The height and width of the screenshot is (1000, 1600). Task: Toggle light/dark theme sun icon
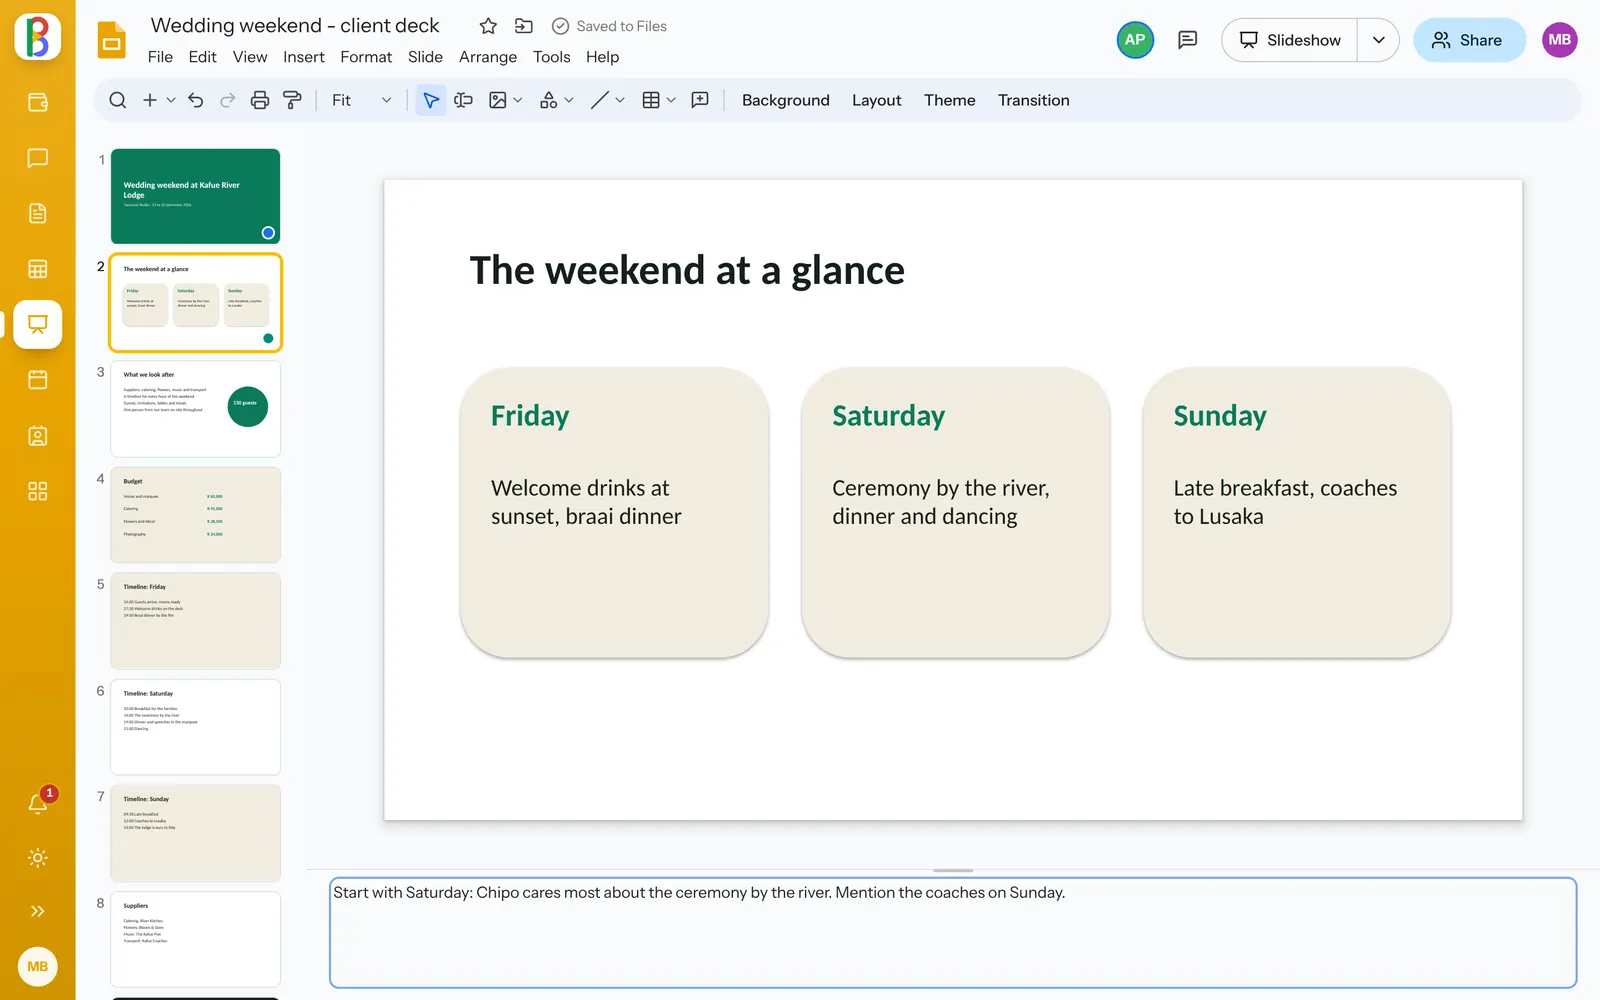coord(38,858)
